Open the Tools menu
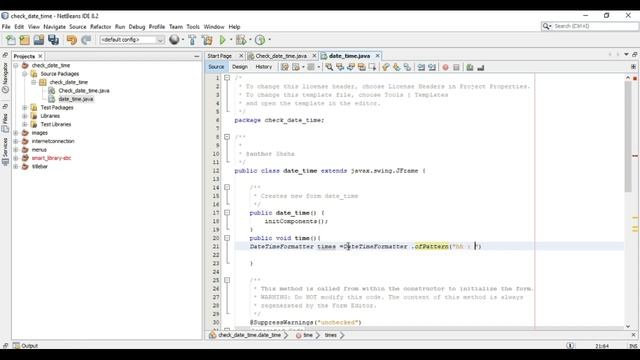 (x=193, y=27)
